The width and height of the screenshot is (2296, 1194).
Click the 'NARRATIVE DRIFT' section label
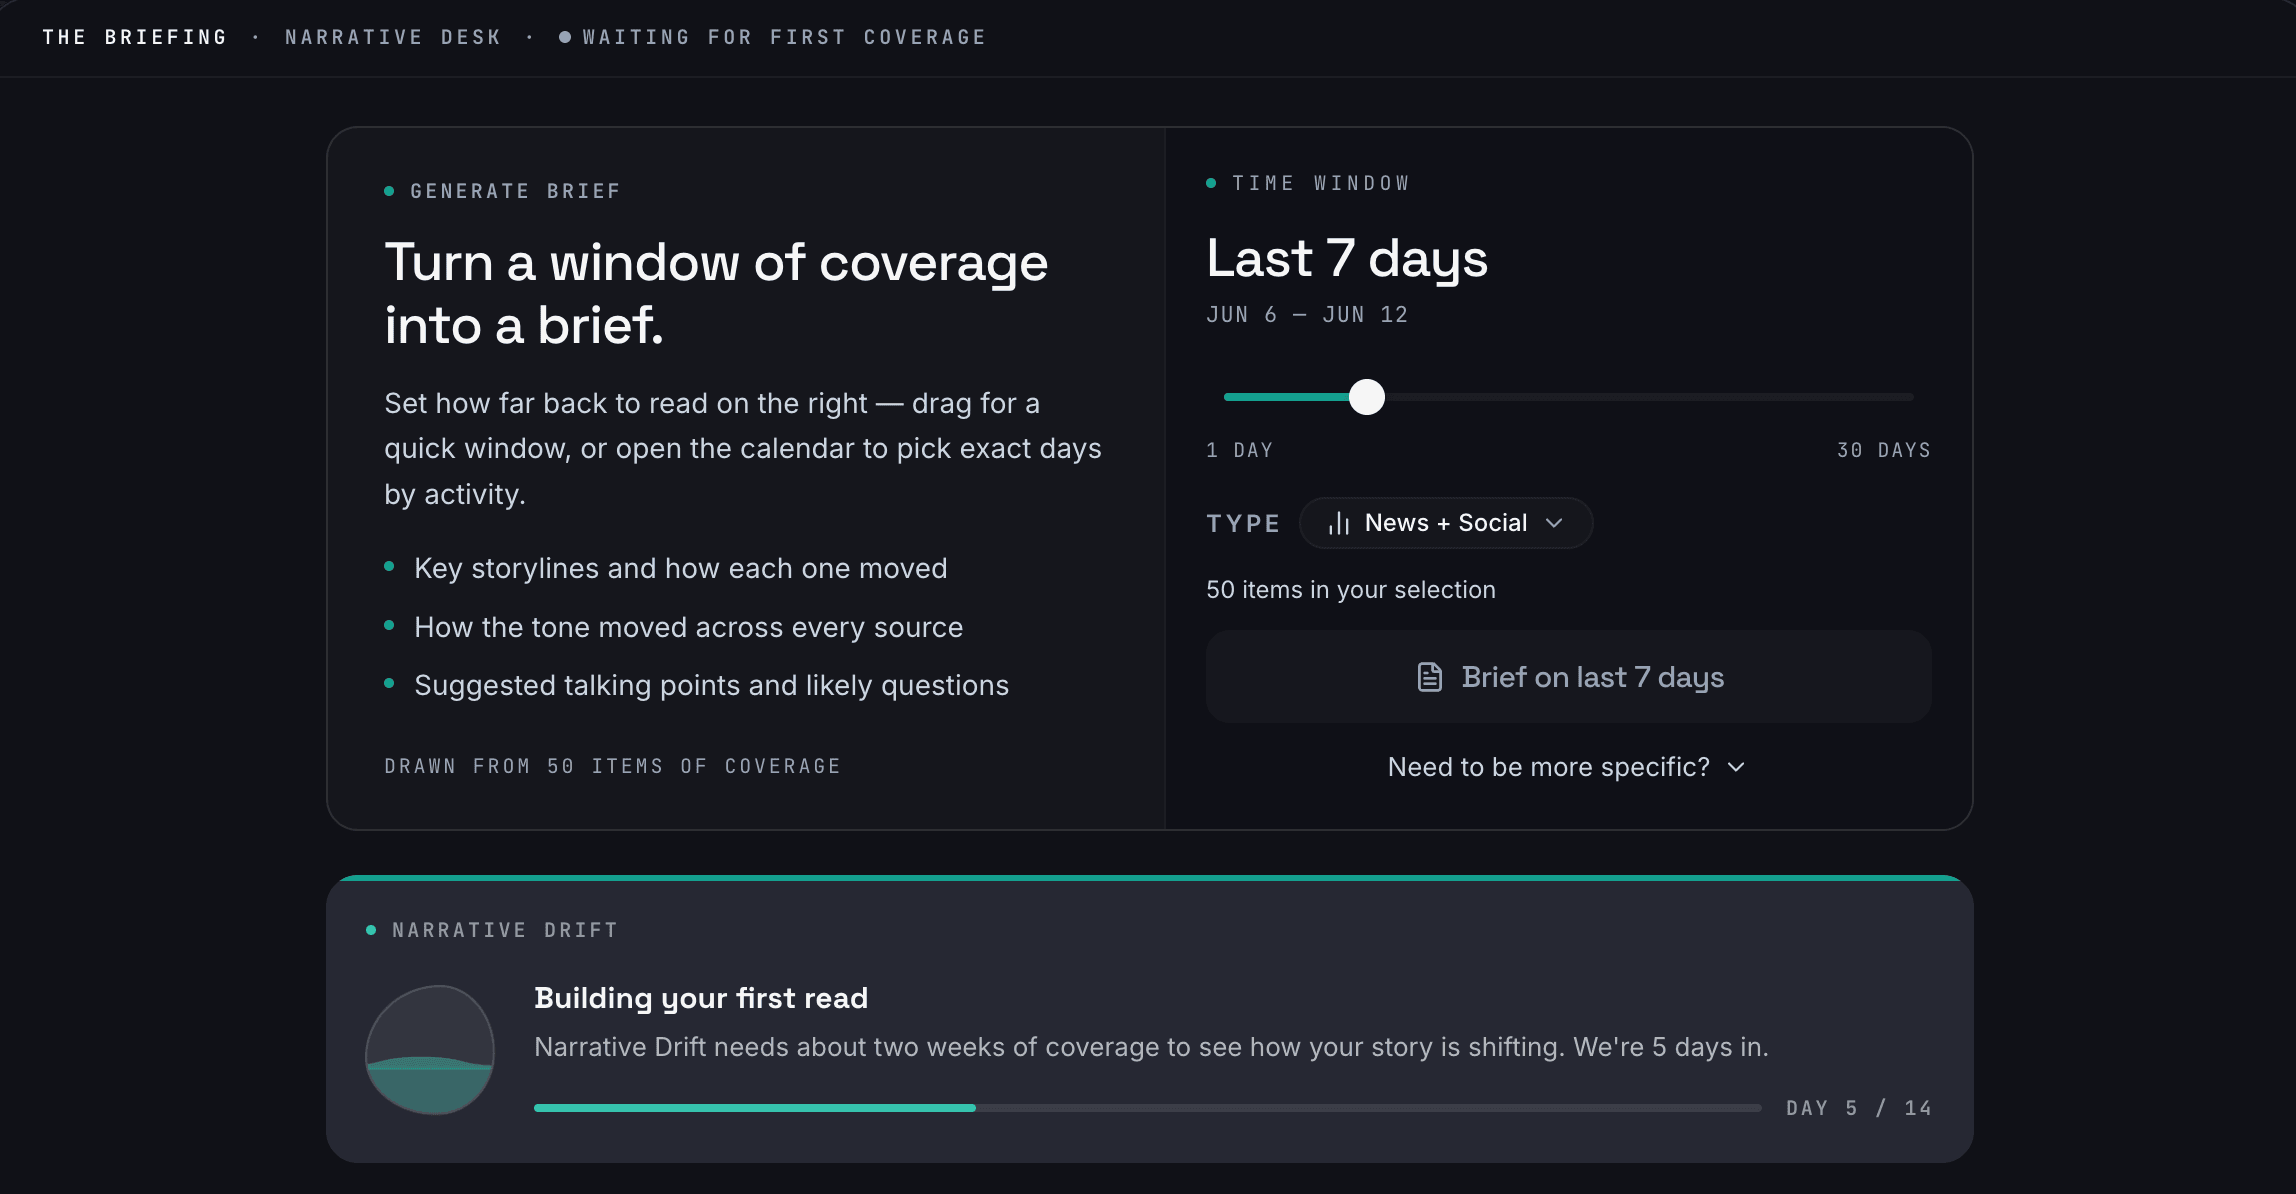click(x=505, y=930)
